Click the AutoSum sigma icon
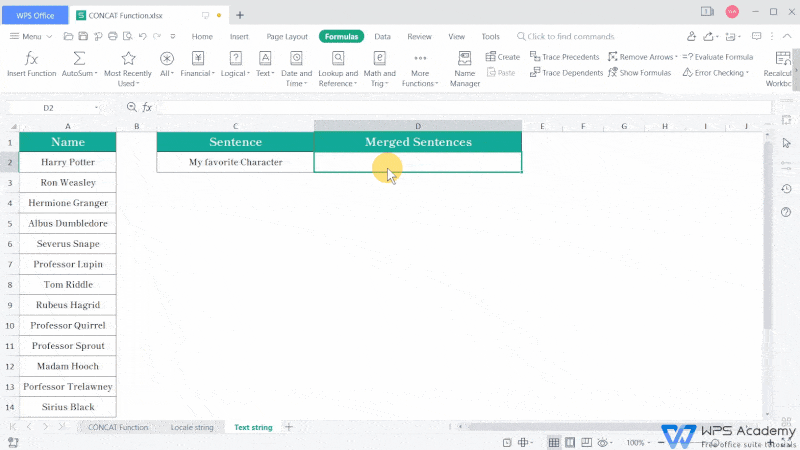The image size is (800, 450). [79, 59]
